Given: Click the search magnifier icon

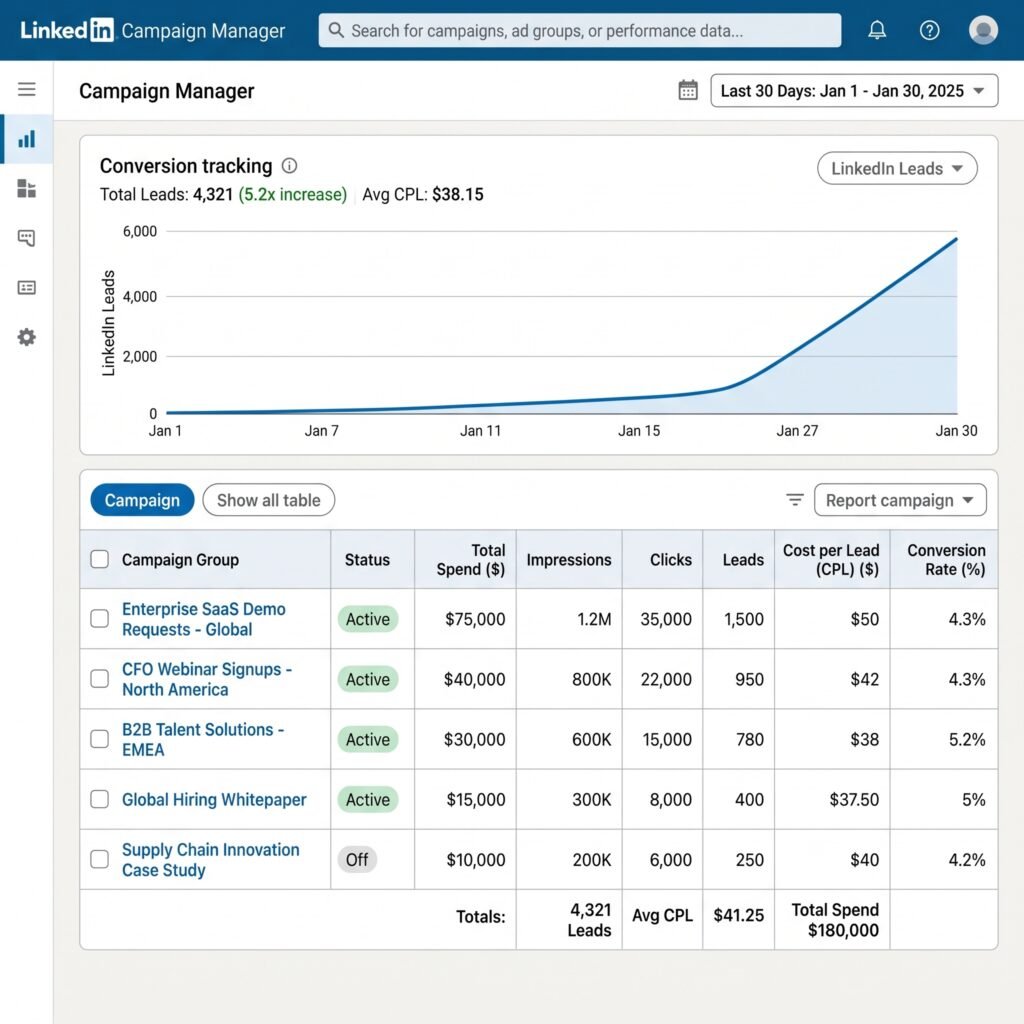Looking at the screenshot, I should pos(336,30).
